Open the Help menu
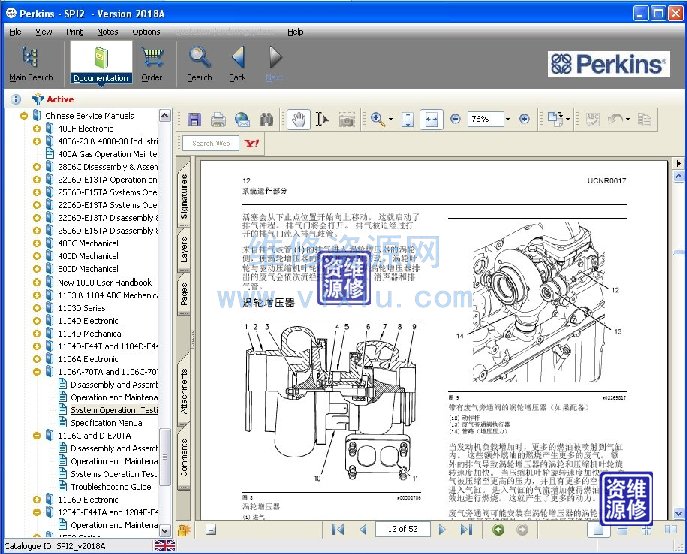This screenshot has width=687, height=554. [x=295, y=32]
